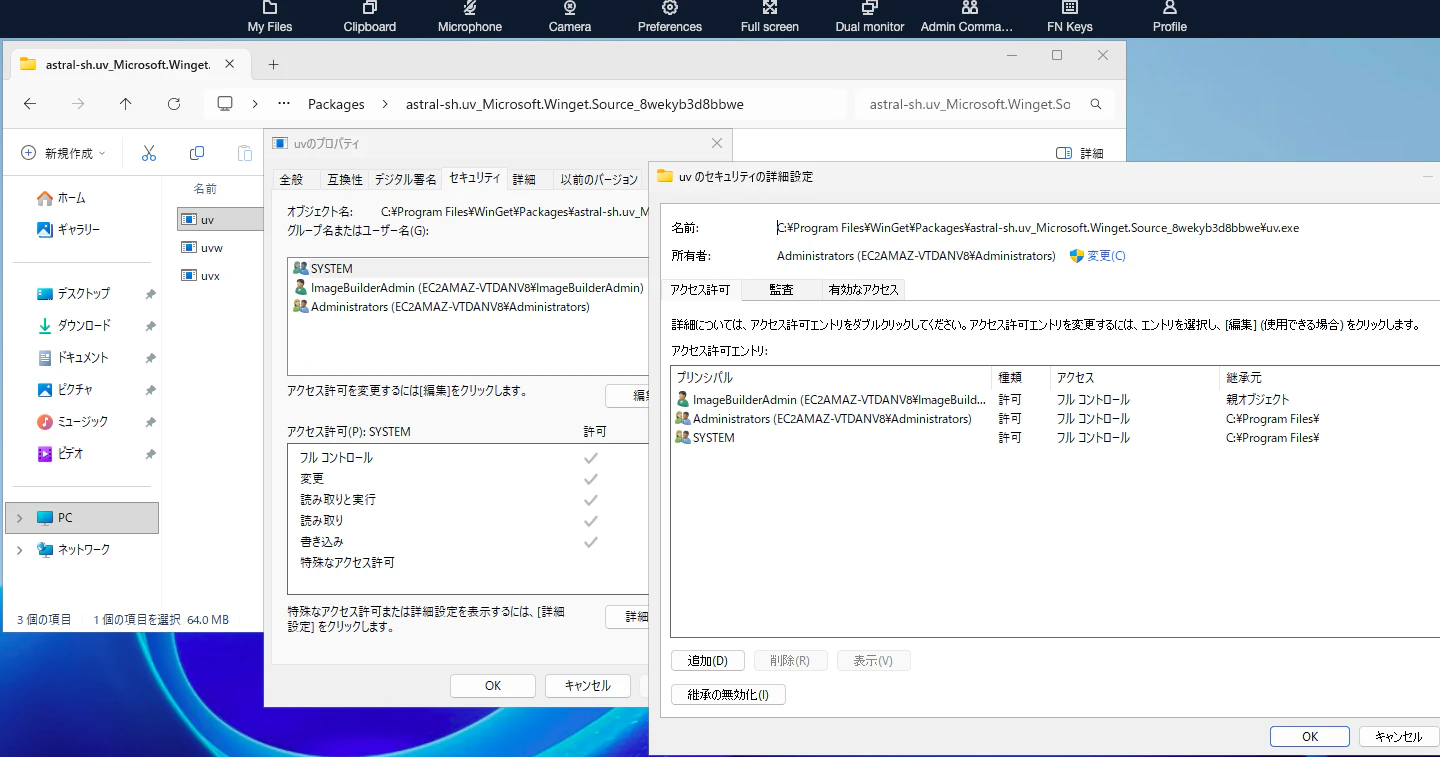Image resolution: width=1440 pixels, height=757 pixels.
Task: Show hidden breadcrumb path with ellipsis
Action: coord(284,104)
